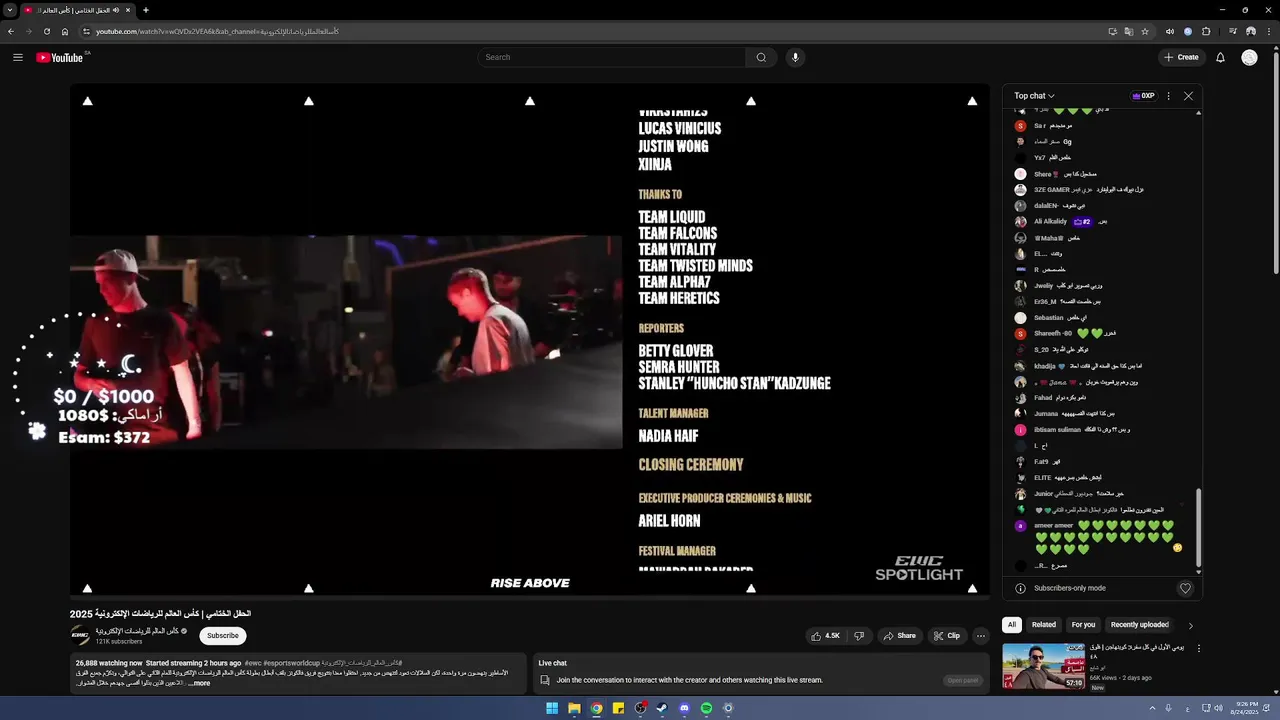
Task: Go to the YouTube home logo
Action: point(60,57)
